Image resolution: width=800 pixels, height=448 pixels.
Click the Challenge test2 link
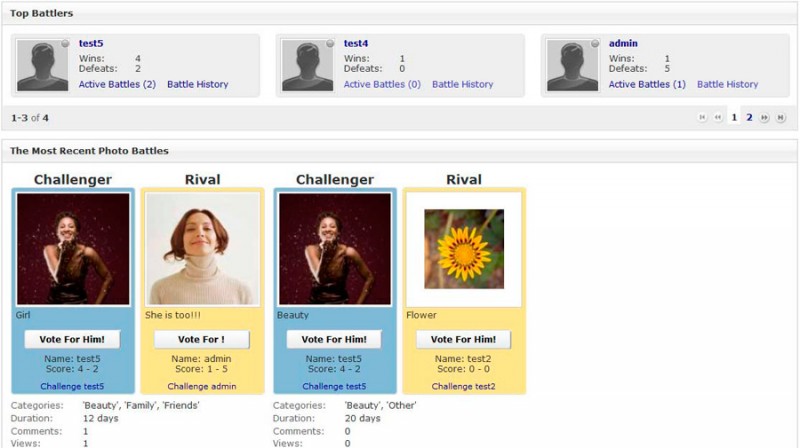(463, 386)
